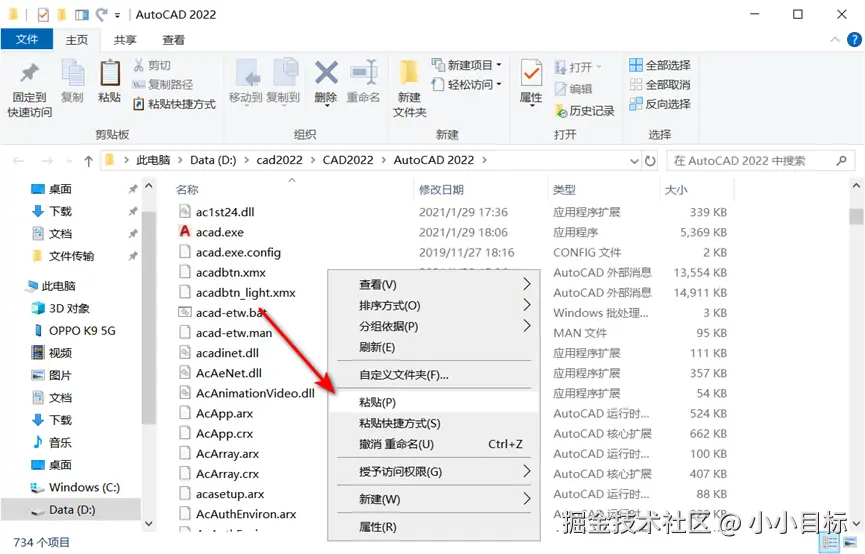Click Data (D:) in the address breadcrumb
This screenshot has width=865, height=554.
point(213,161)
